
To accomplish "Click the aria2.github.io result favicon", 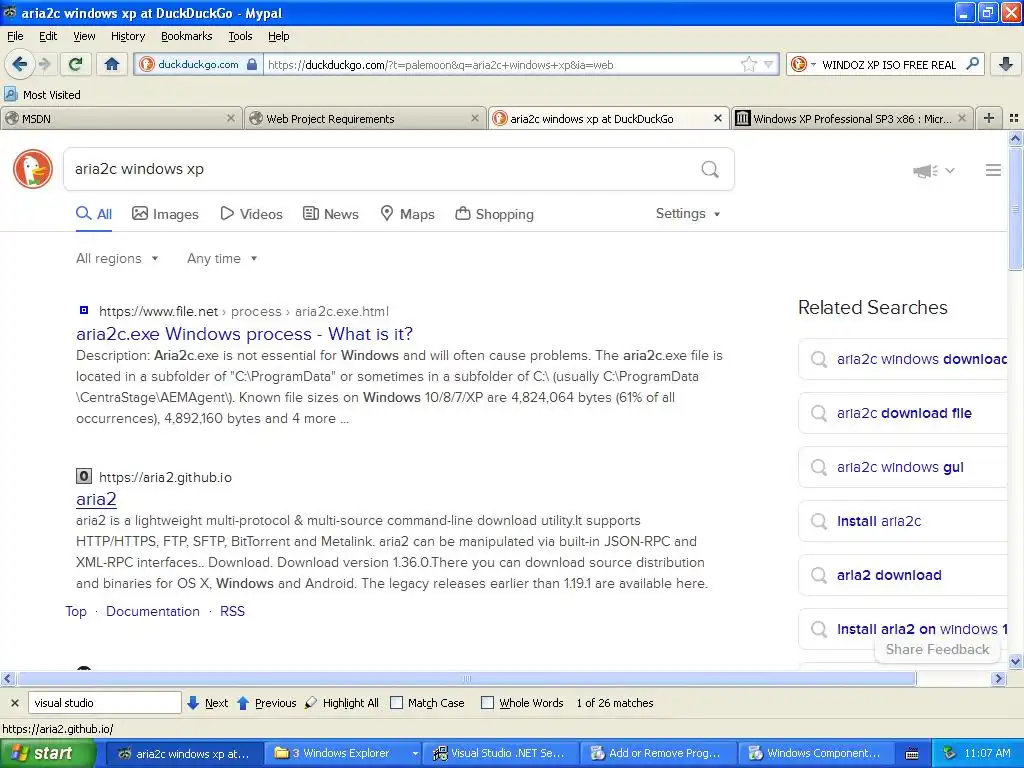I will coord(84,476).
